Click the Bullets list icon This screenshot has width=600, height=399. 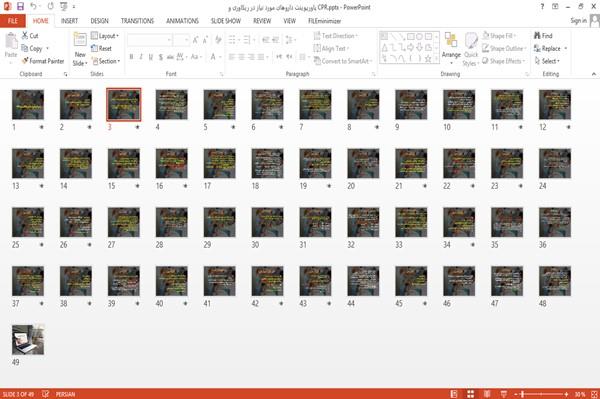tap(232, 39)
